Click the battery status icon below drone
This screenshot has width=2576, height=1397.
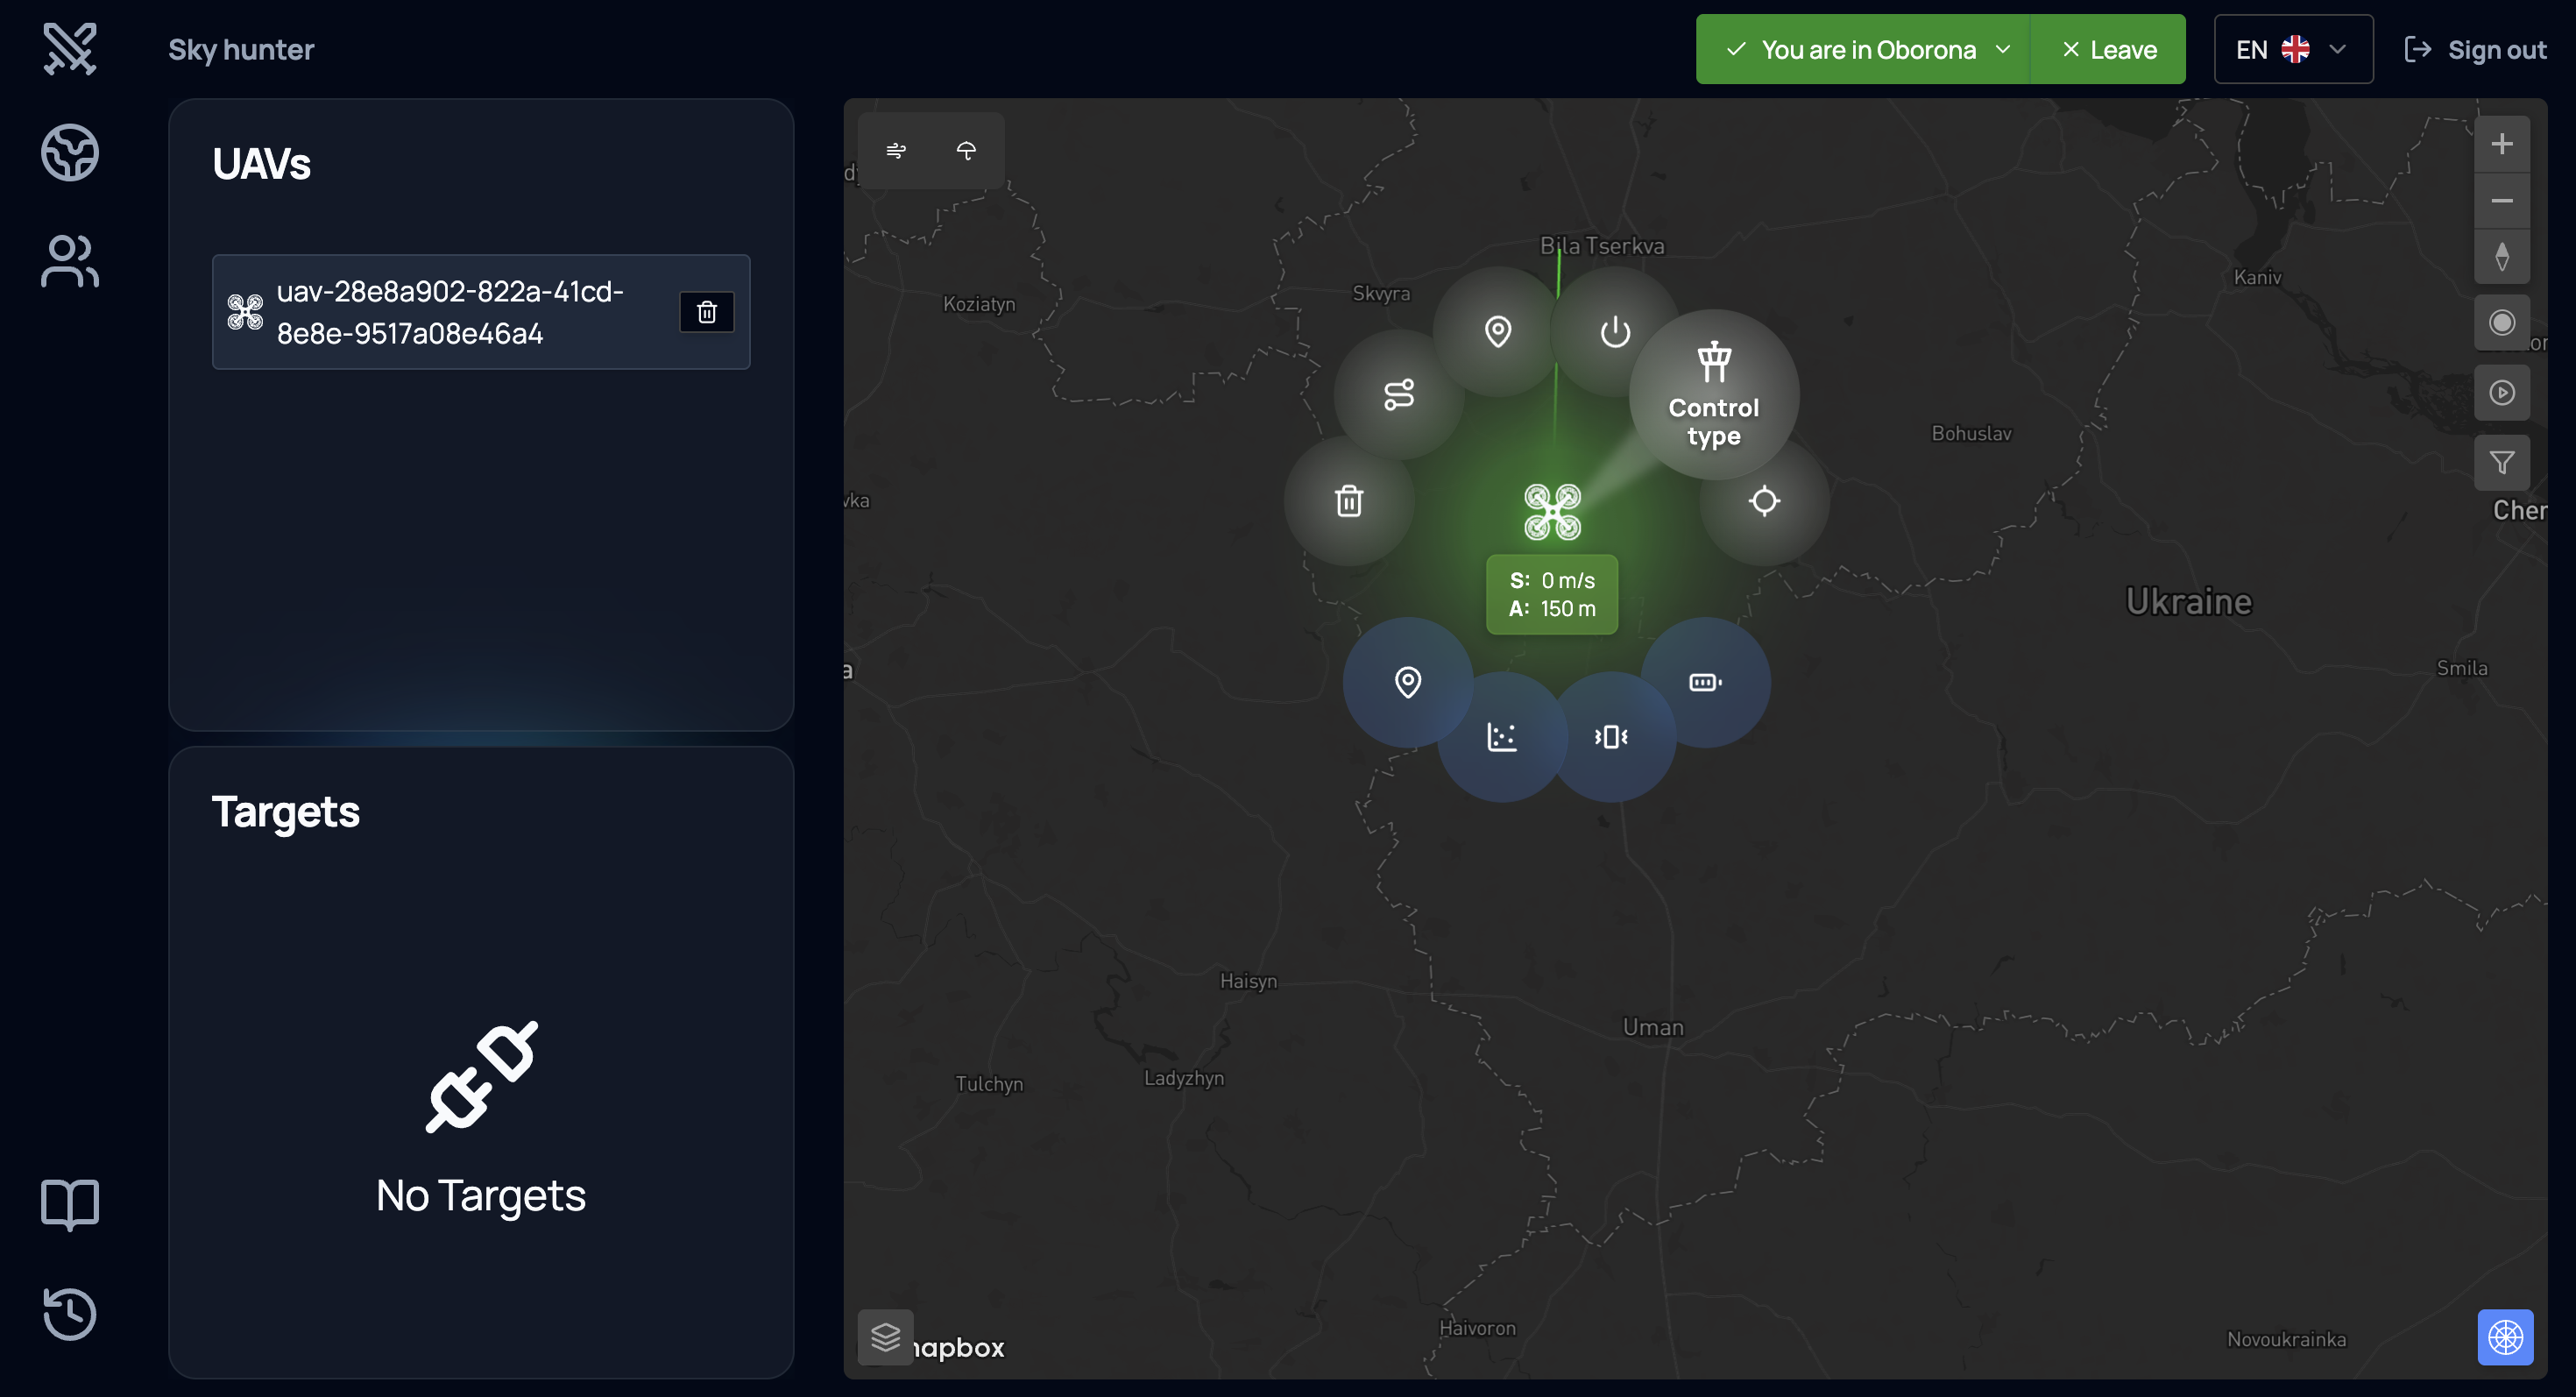pyautogui.click(x=1704, y=683)
